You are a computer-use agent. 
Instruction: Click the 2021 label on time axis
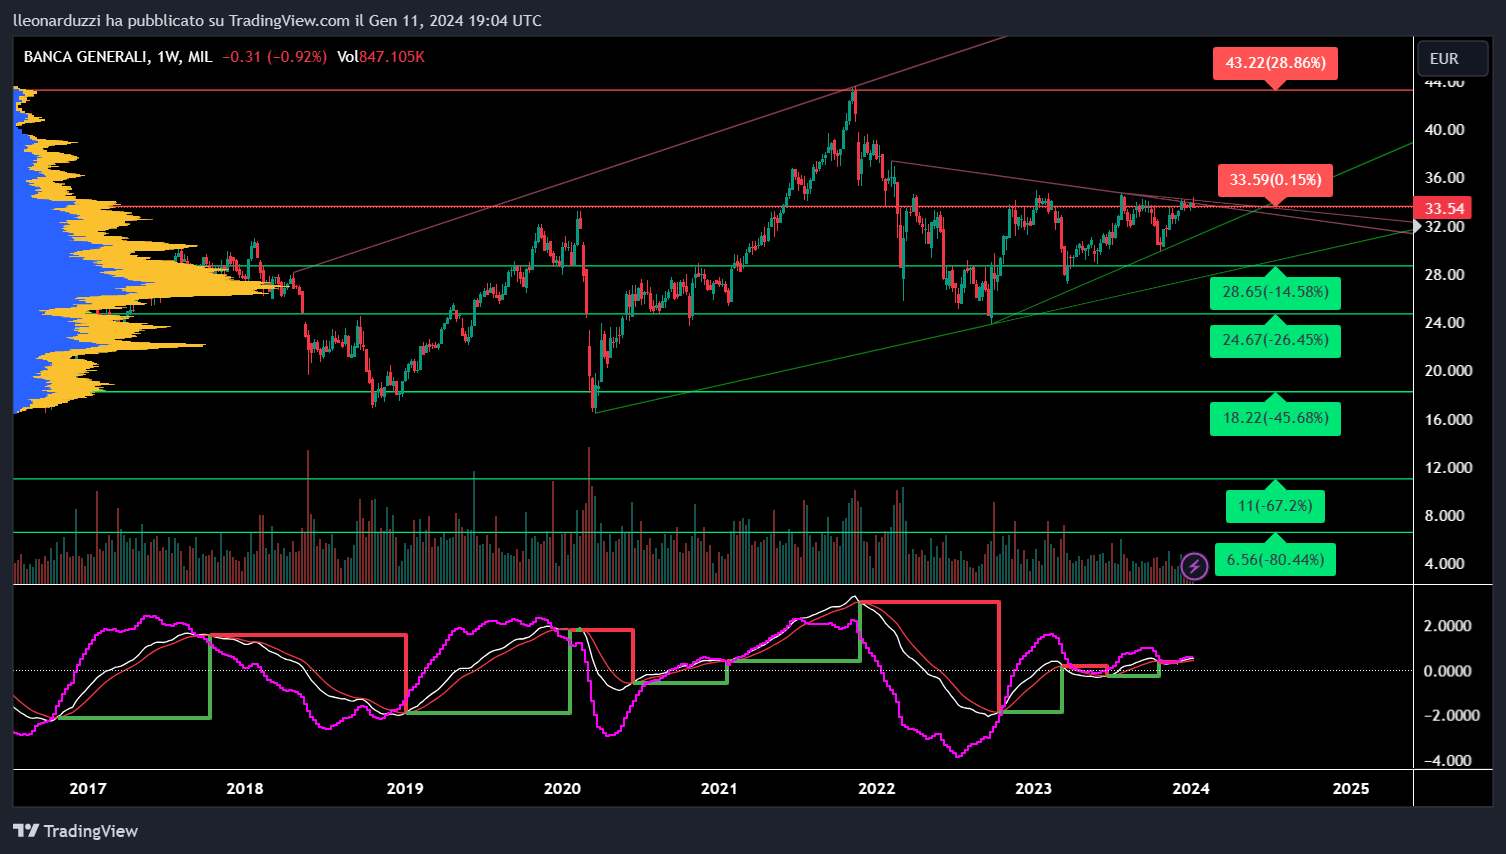click(x=719, y=789)
